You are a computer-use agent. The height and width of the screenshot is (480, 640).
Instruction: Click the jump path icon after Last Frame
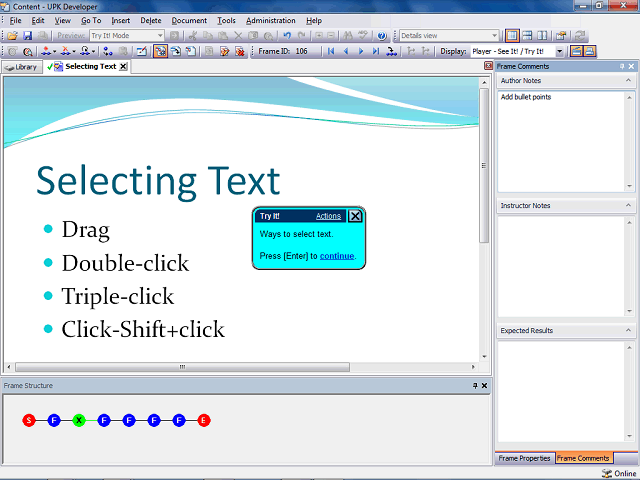391,51
